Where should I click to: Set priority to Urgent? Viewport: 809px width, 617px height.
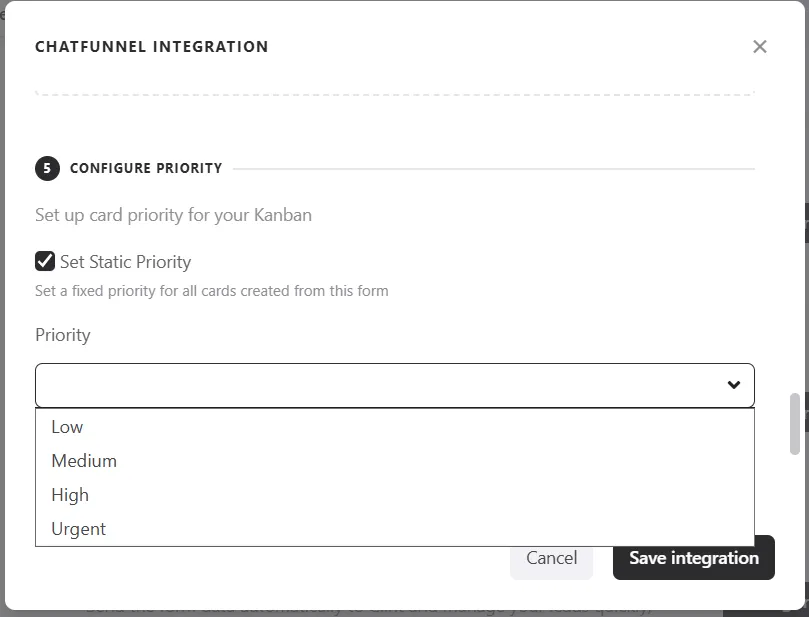pos(395,529)
